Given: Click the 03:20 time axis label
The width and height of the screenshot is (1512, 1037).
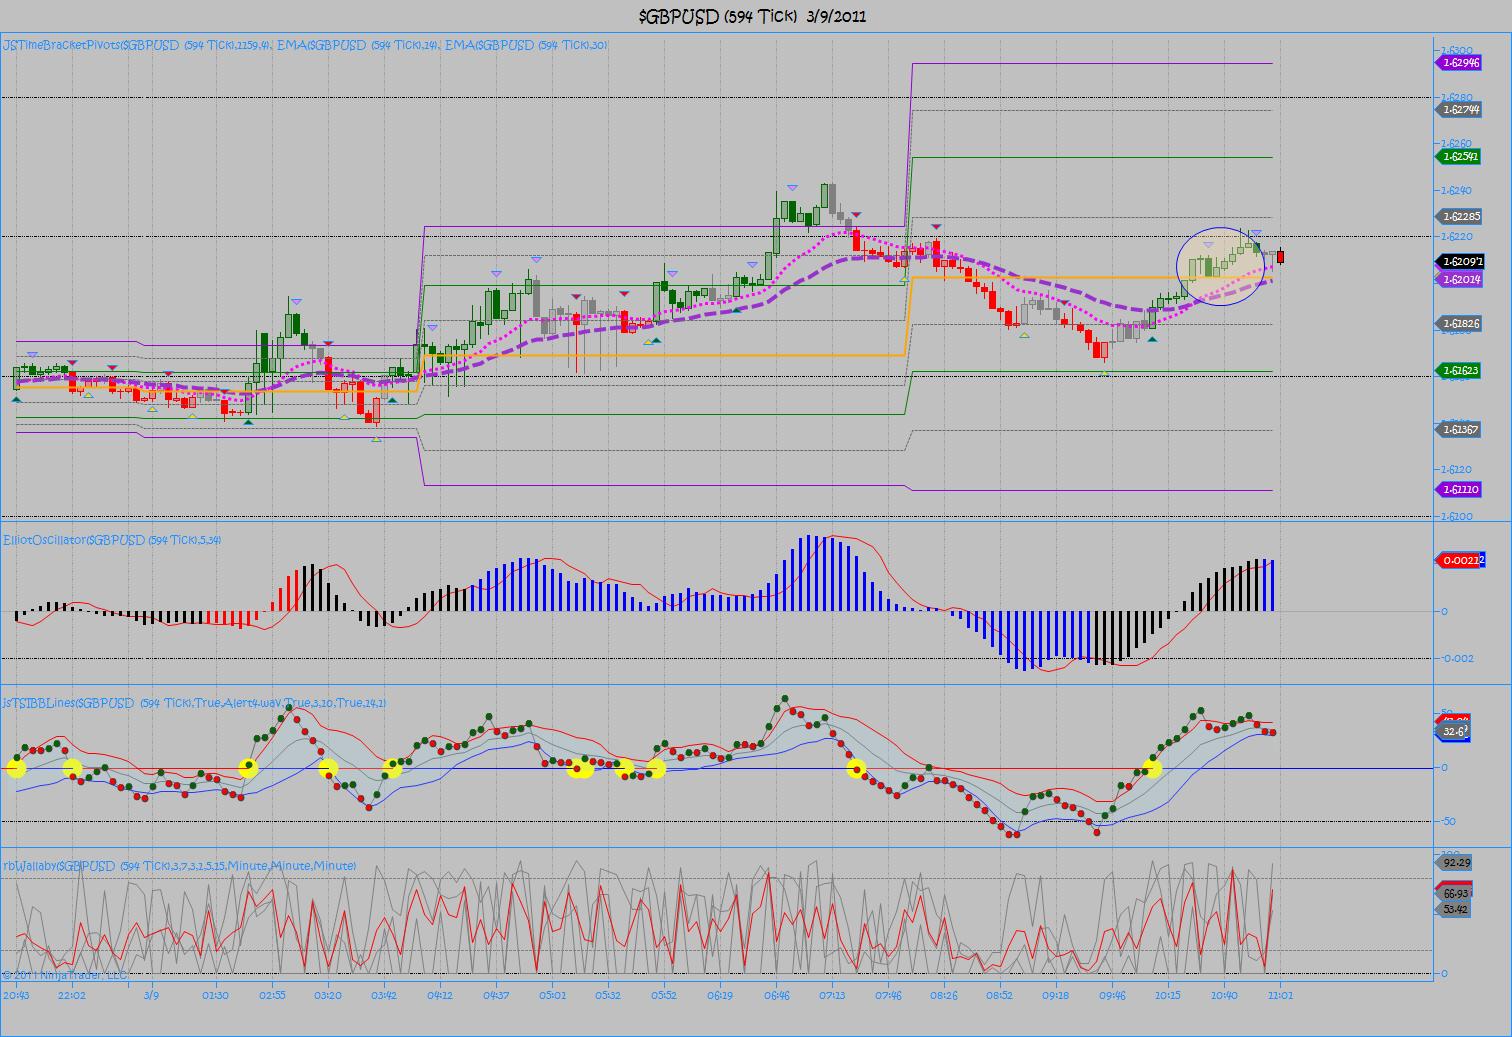Looking at the screenshot, I should pos(328,995).
